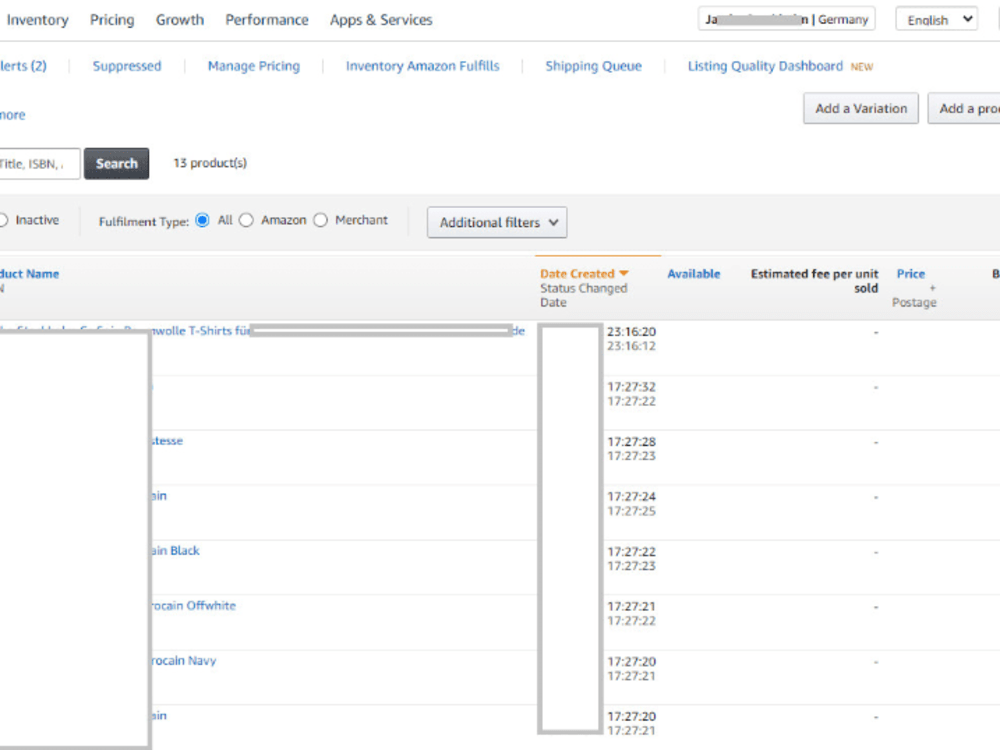Click the 17:27:28 created time

(x=631, y=441)
